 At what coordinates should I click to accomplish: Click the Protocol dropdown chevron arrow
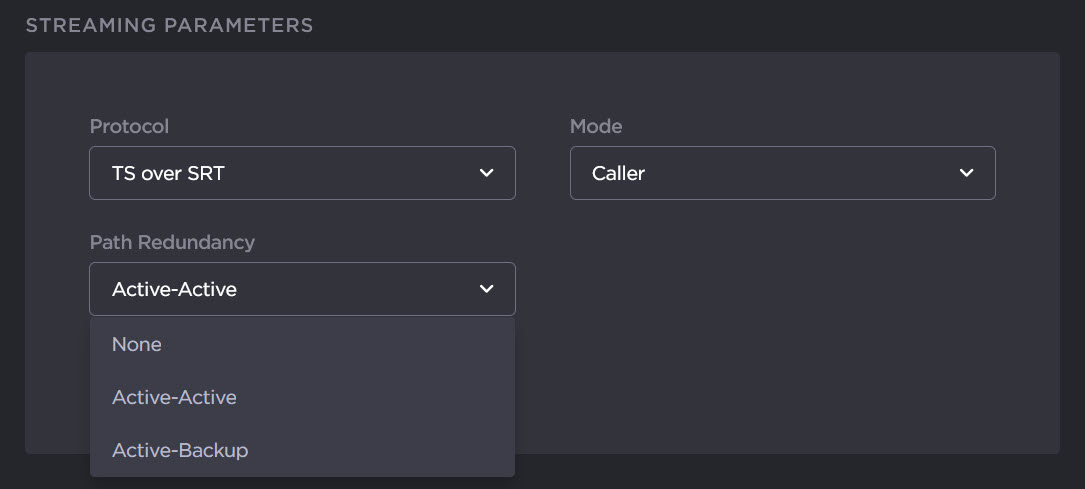click(487, 173)
